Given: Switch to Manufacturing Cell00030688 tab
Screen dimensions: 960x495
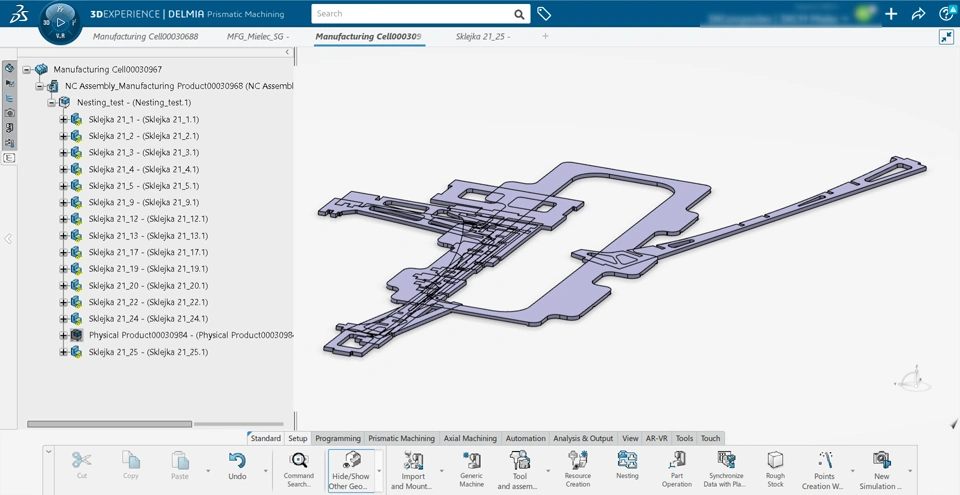Looking at the screenshot, I should pyautogui.click(x=146, y=37).
